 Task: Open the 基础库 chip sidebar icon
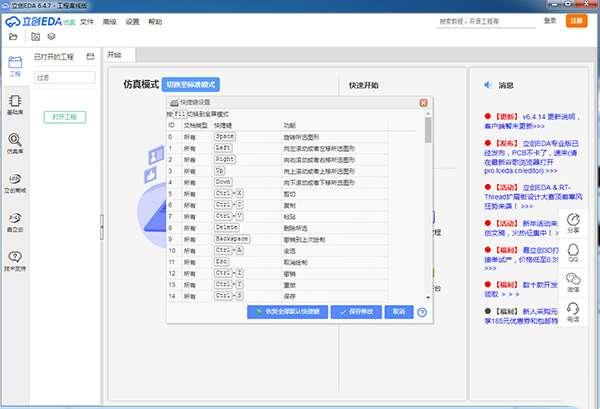click(15, 105)
